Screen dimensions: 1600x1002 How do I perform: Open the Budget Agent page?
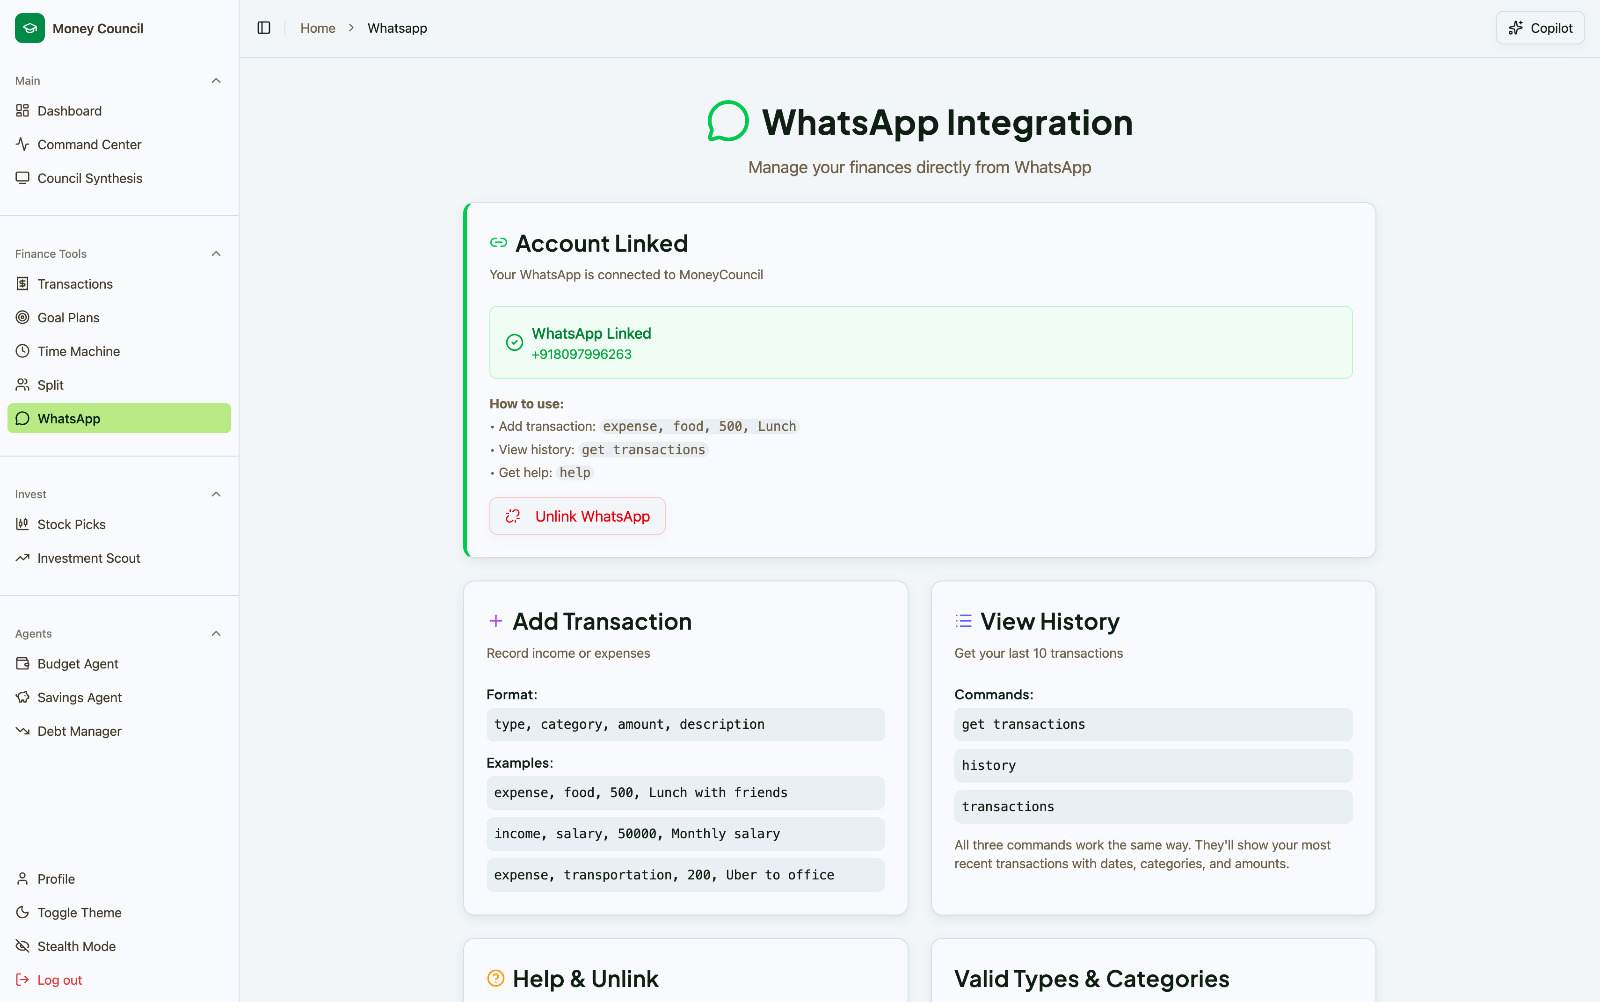[x=119, y=664]
